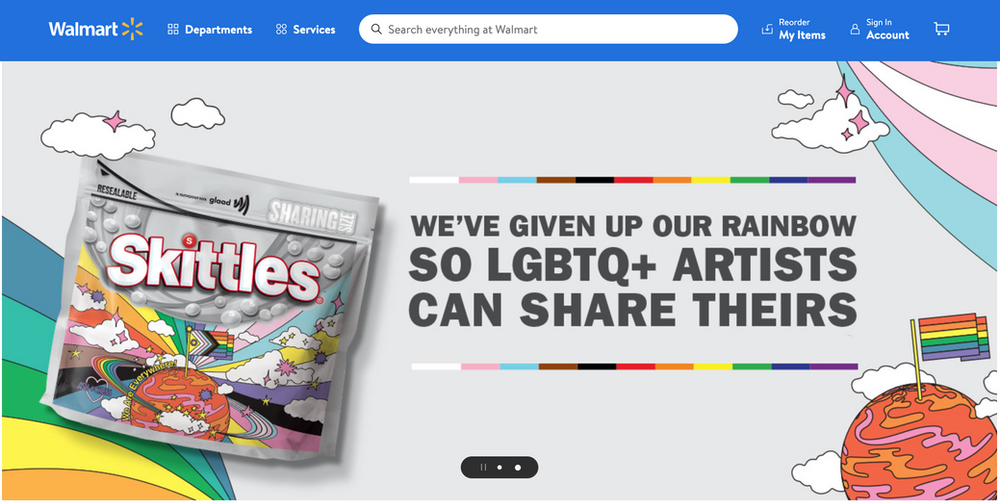Click the LGBTQ+ artists banner headline
The width and height of the screenshot is (1000, 503).
point(633,270)
